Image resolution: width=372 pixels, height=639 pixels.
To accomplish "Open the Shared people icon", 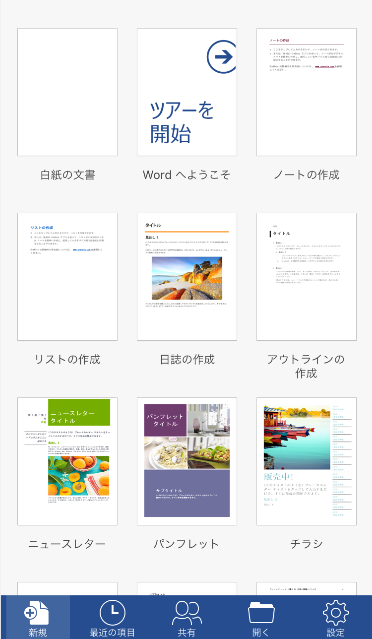I will [x=187, y=613].
